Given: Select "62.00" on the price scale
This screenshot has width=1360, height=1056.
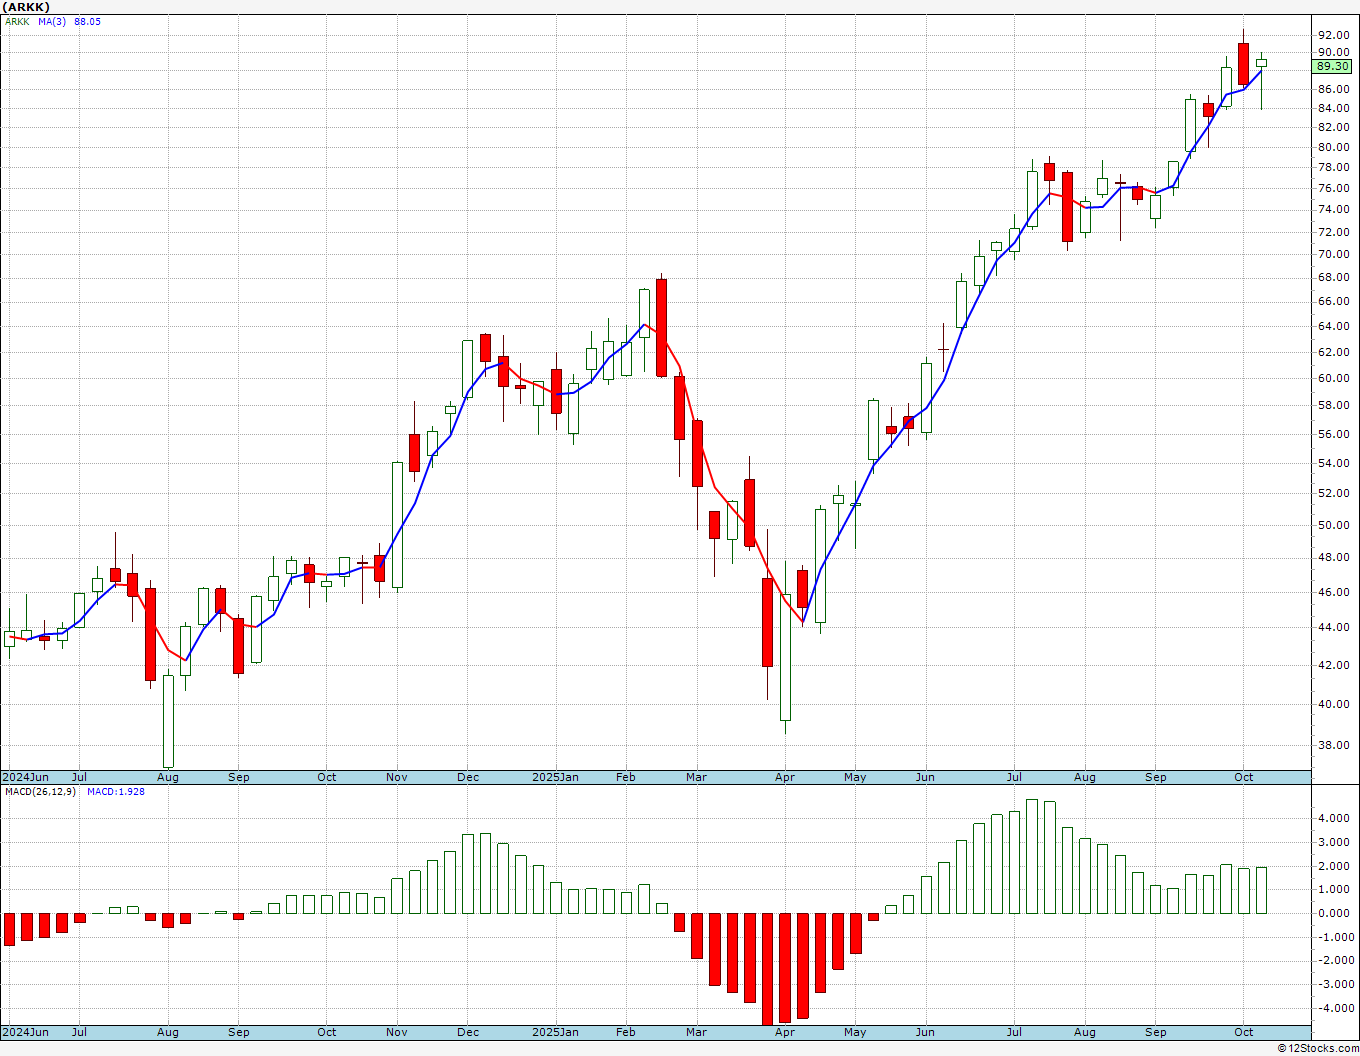Looking at the screenshot, I should pyautogui.click(x=1333, y=352).
